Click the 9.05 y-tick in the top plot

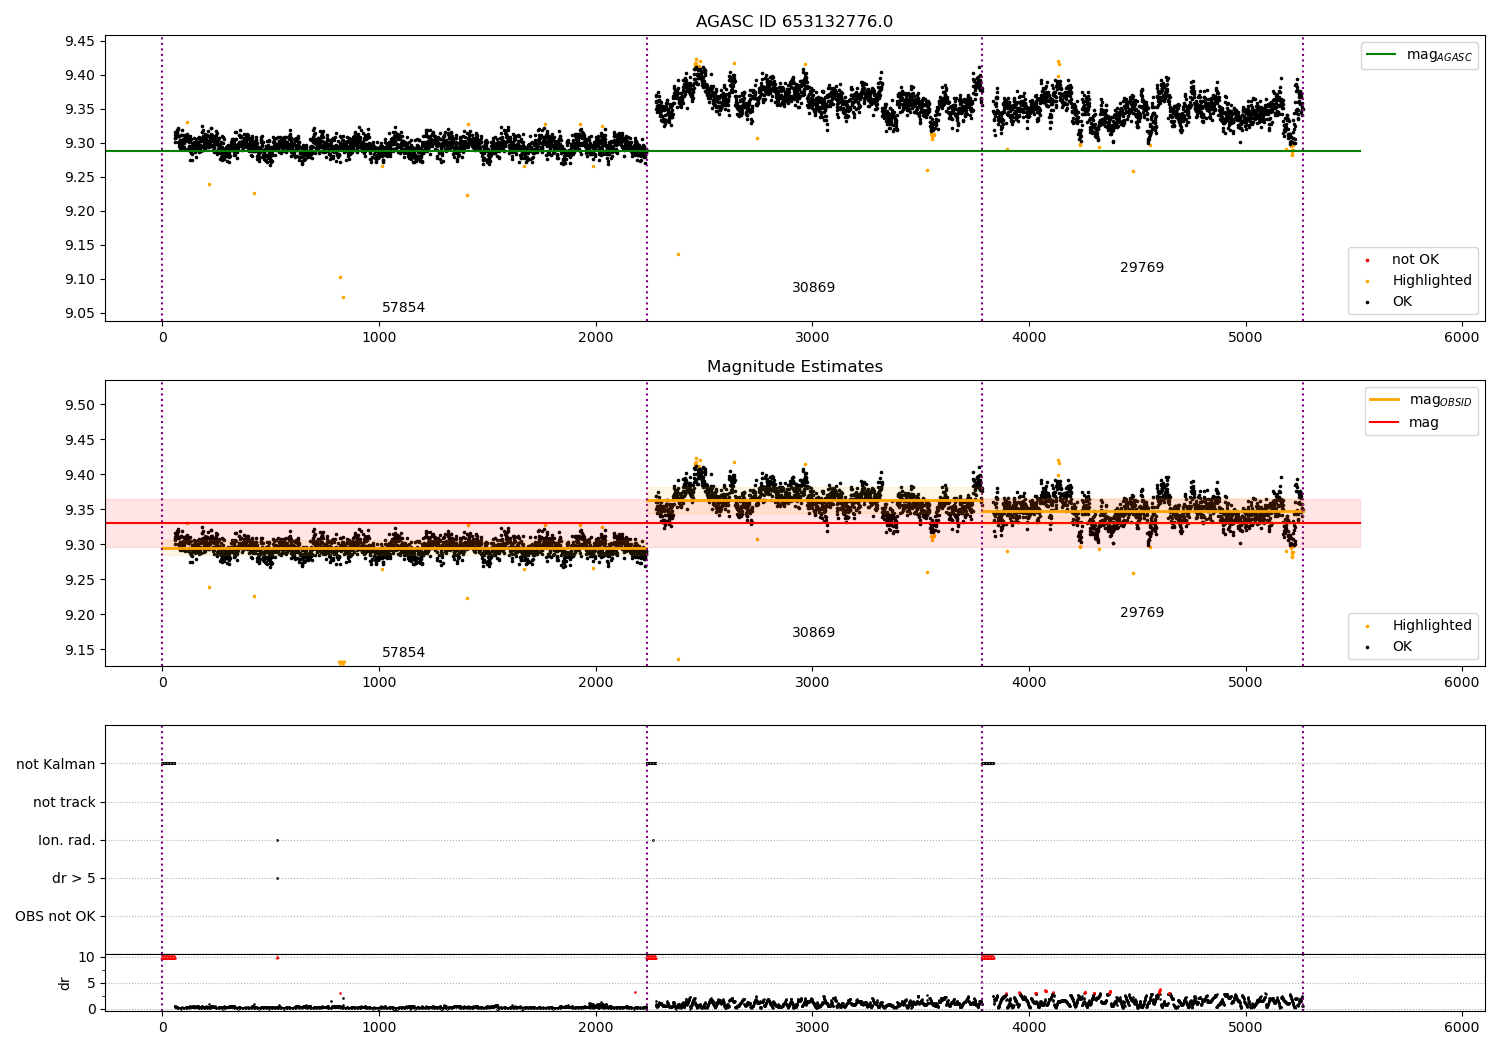tap(81, 313)
